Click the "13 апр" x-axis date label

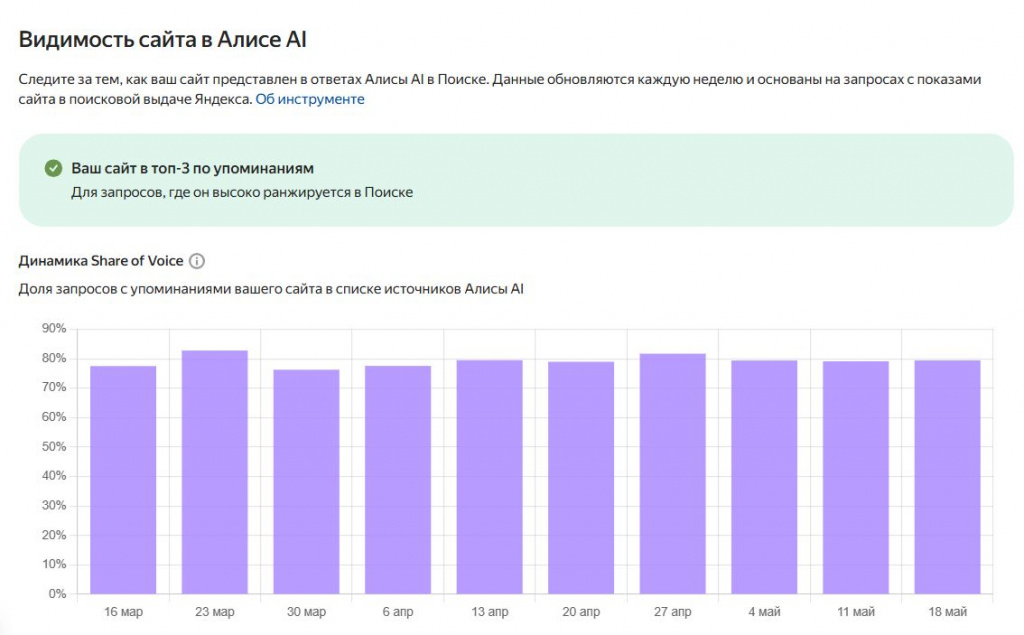[490, 612]
